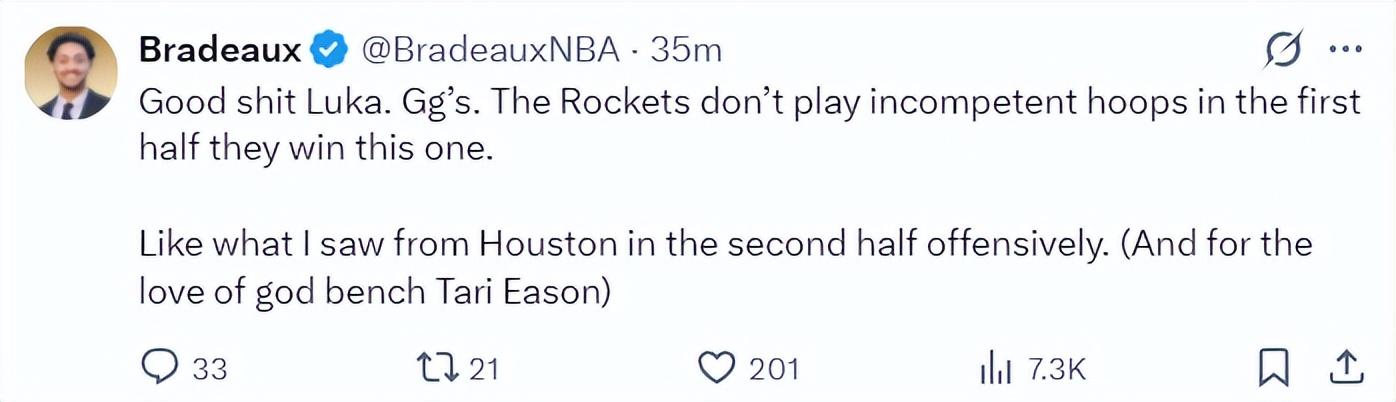Click the 35m post timestamp

(x=686, y=49)
